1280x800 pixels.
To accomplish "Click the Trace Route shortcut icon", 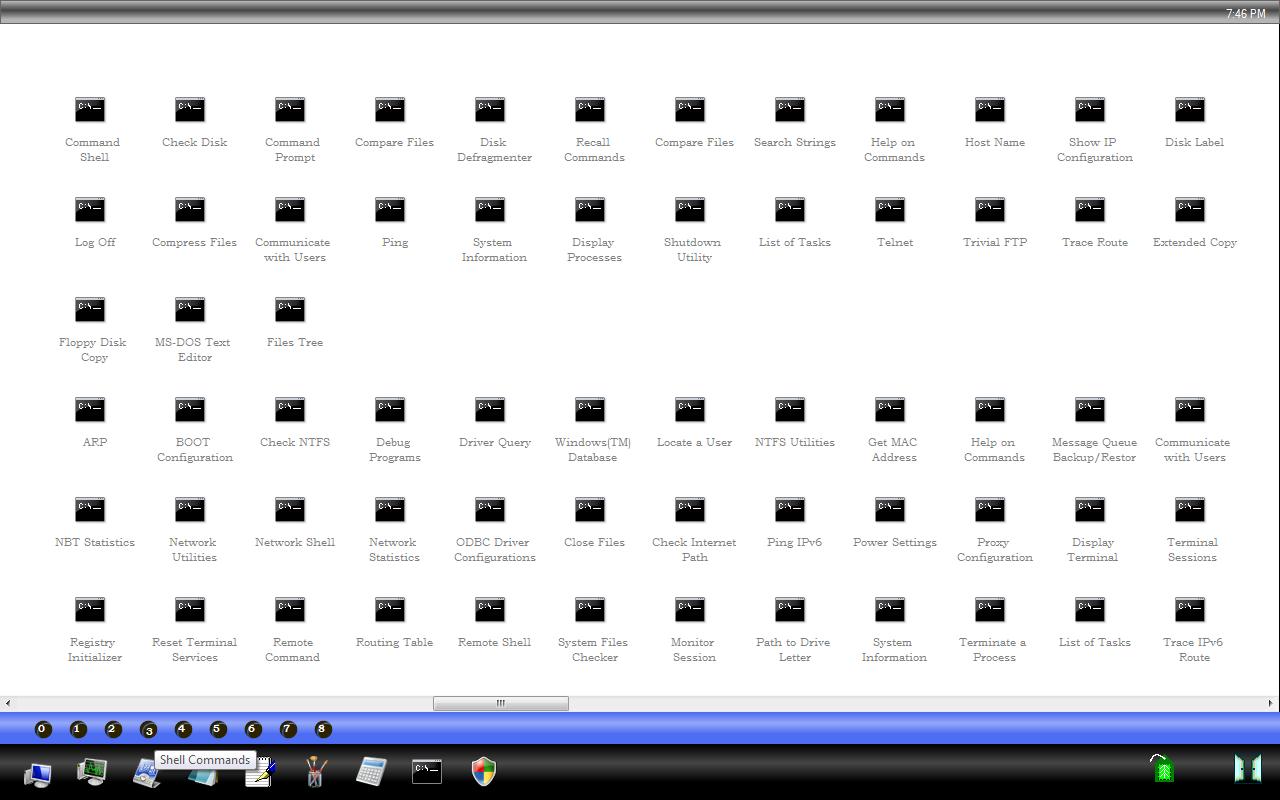I will click(x=1090, y=210).
